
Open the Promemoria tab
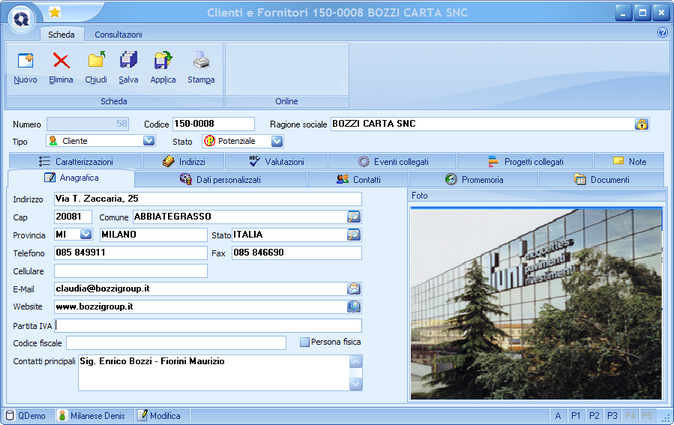pos(474,180)
